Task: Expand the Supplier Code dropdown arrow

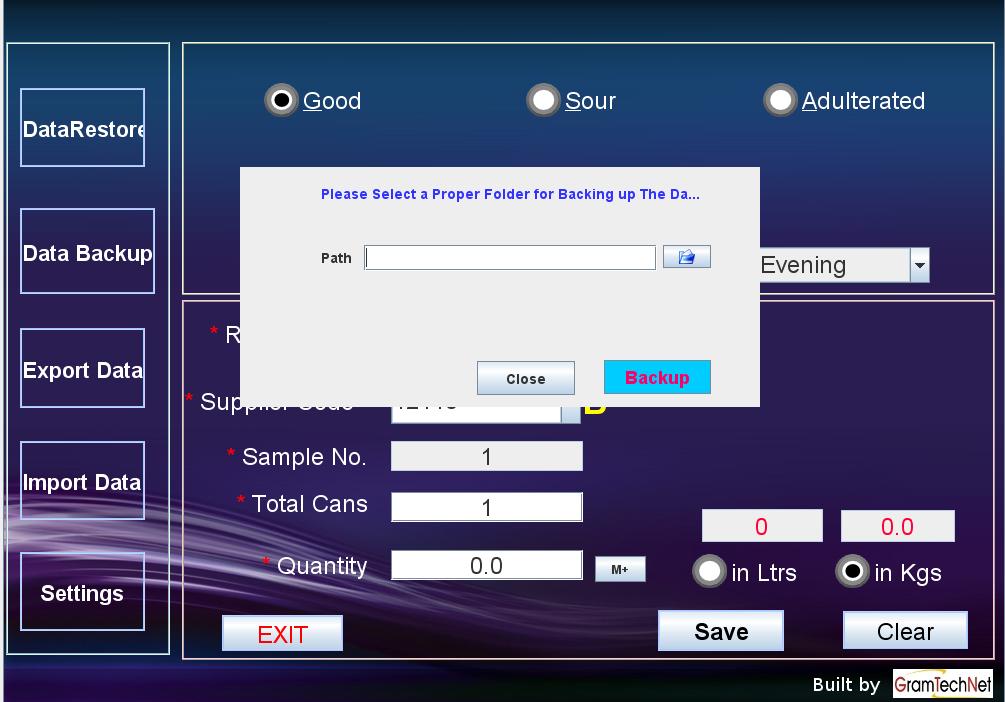Action: pyautogui.click(x=570, y=413)
